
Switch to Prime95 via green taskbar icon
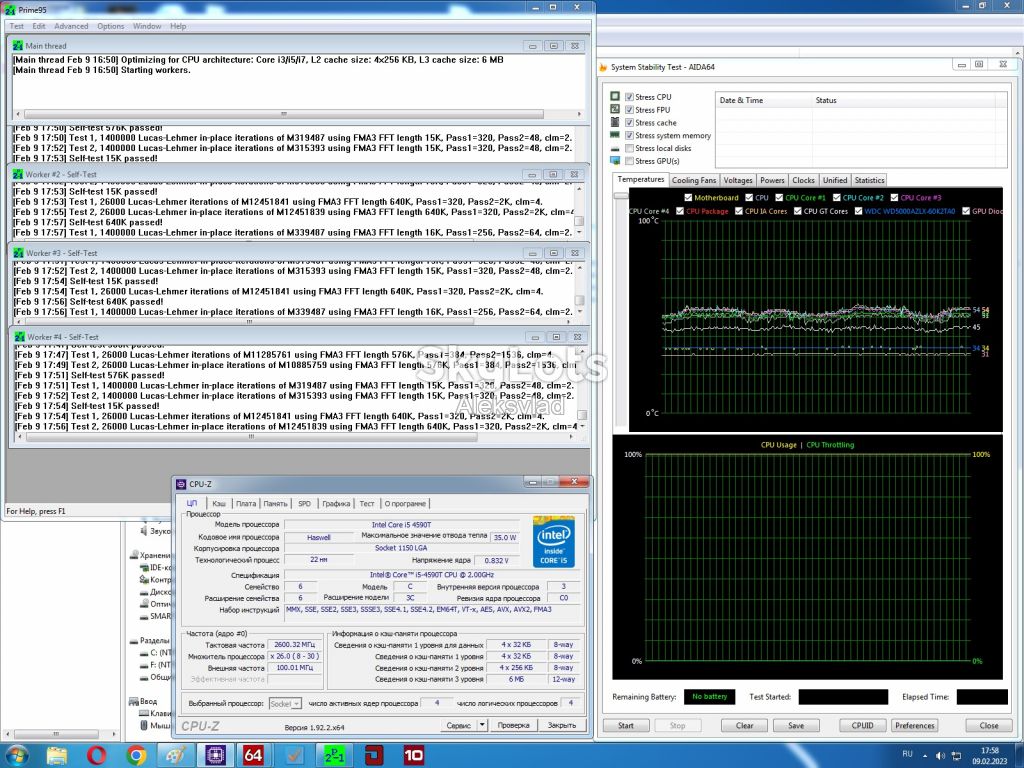(334, 756)
